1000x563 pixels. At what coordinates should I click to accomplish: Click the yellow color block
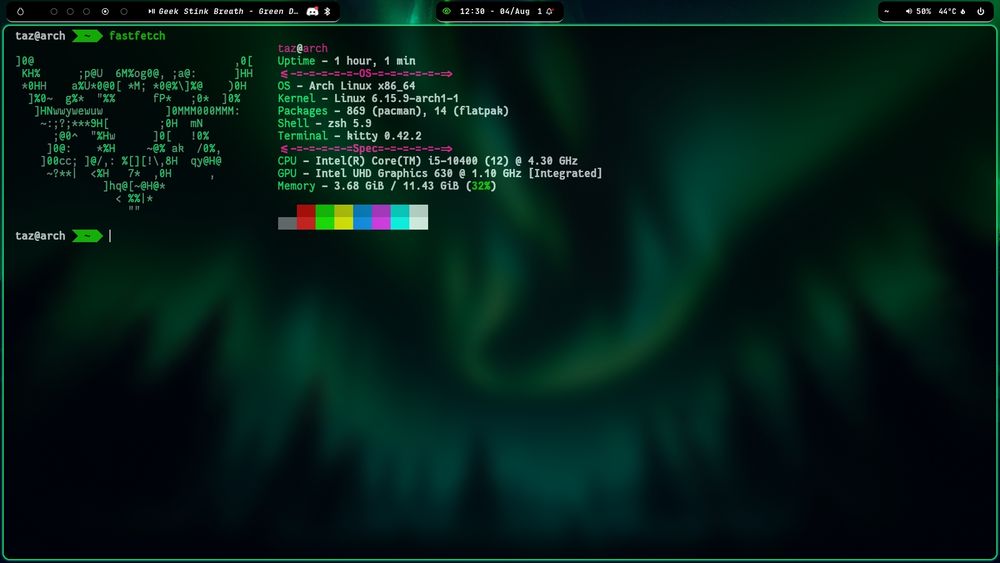click(x=344, y=217)
